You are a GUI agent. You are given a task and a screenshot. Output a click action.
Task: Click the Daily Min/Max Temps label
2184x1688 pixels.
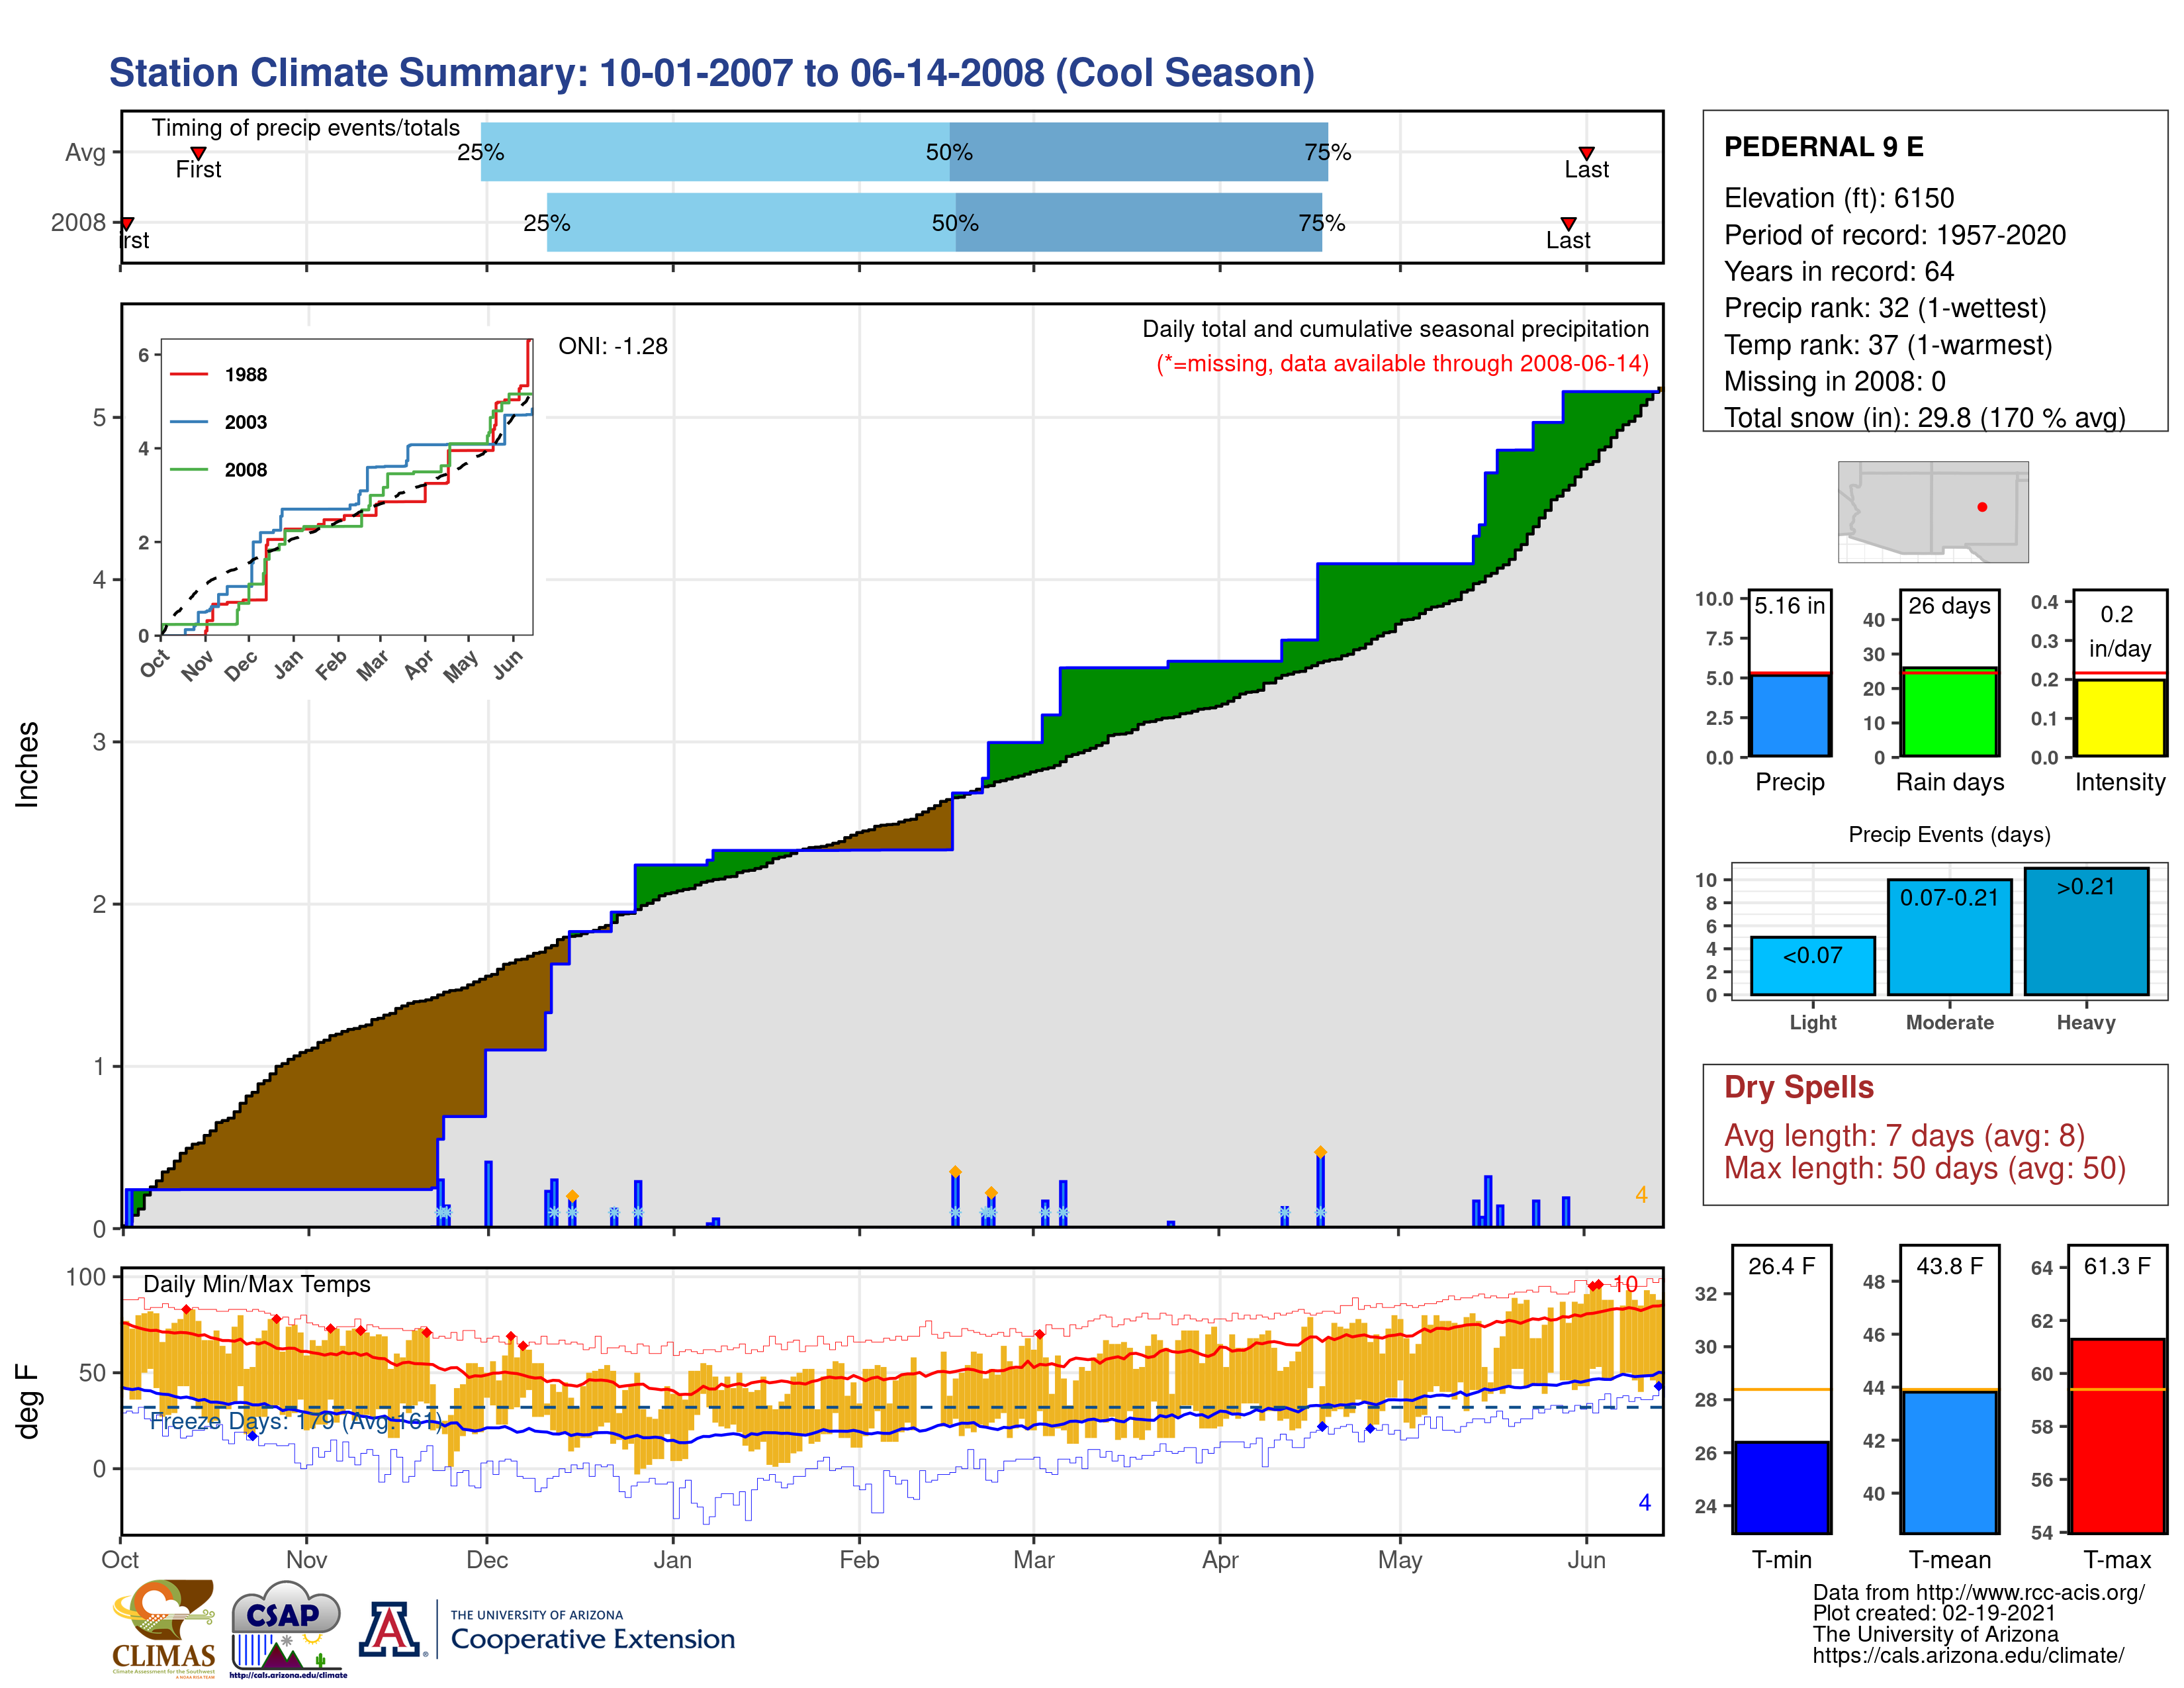[257, 1284]
